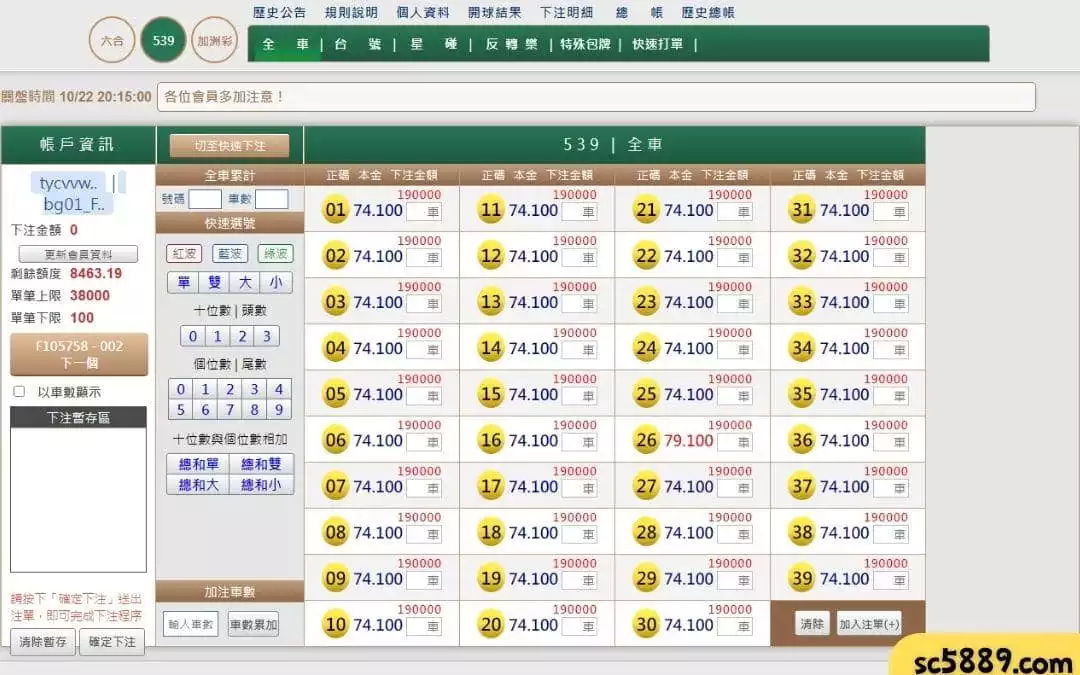Select tens digit 2 under 十位數
The width and height of the screenshot is (1080, 675).
click(242, 336)
